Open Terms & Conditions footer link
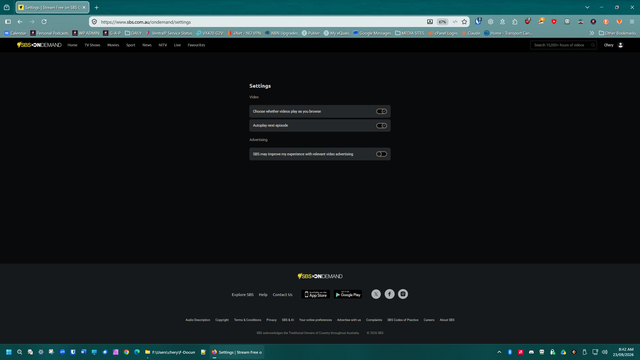 [247, 320]
